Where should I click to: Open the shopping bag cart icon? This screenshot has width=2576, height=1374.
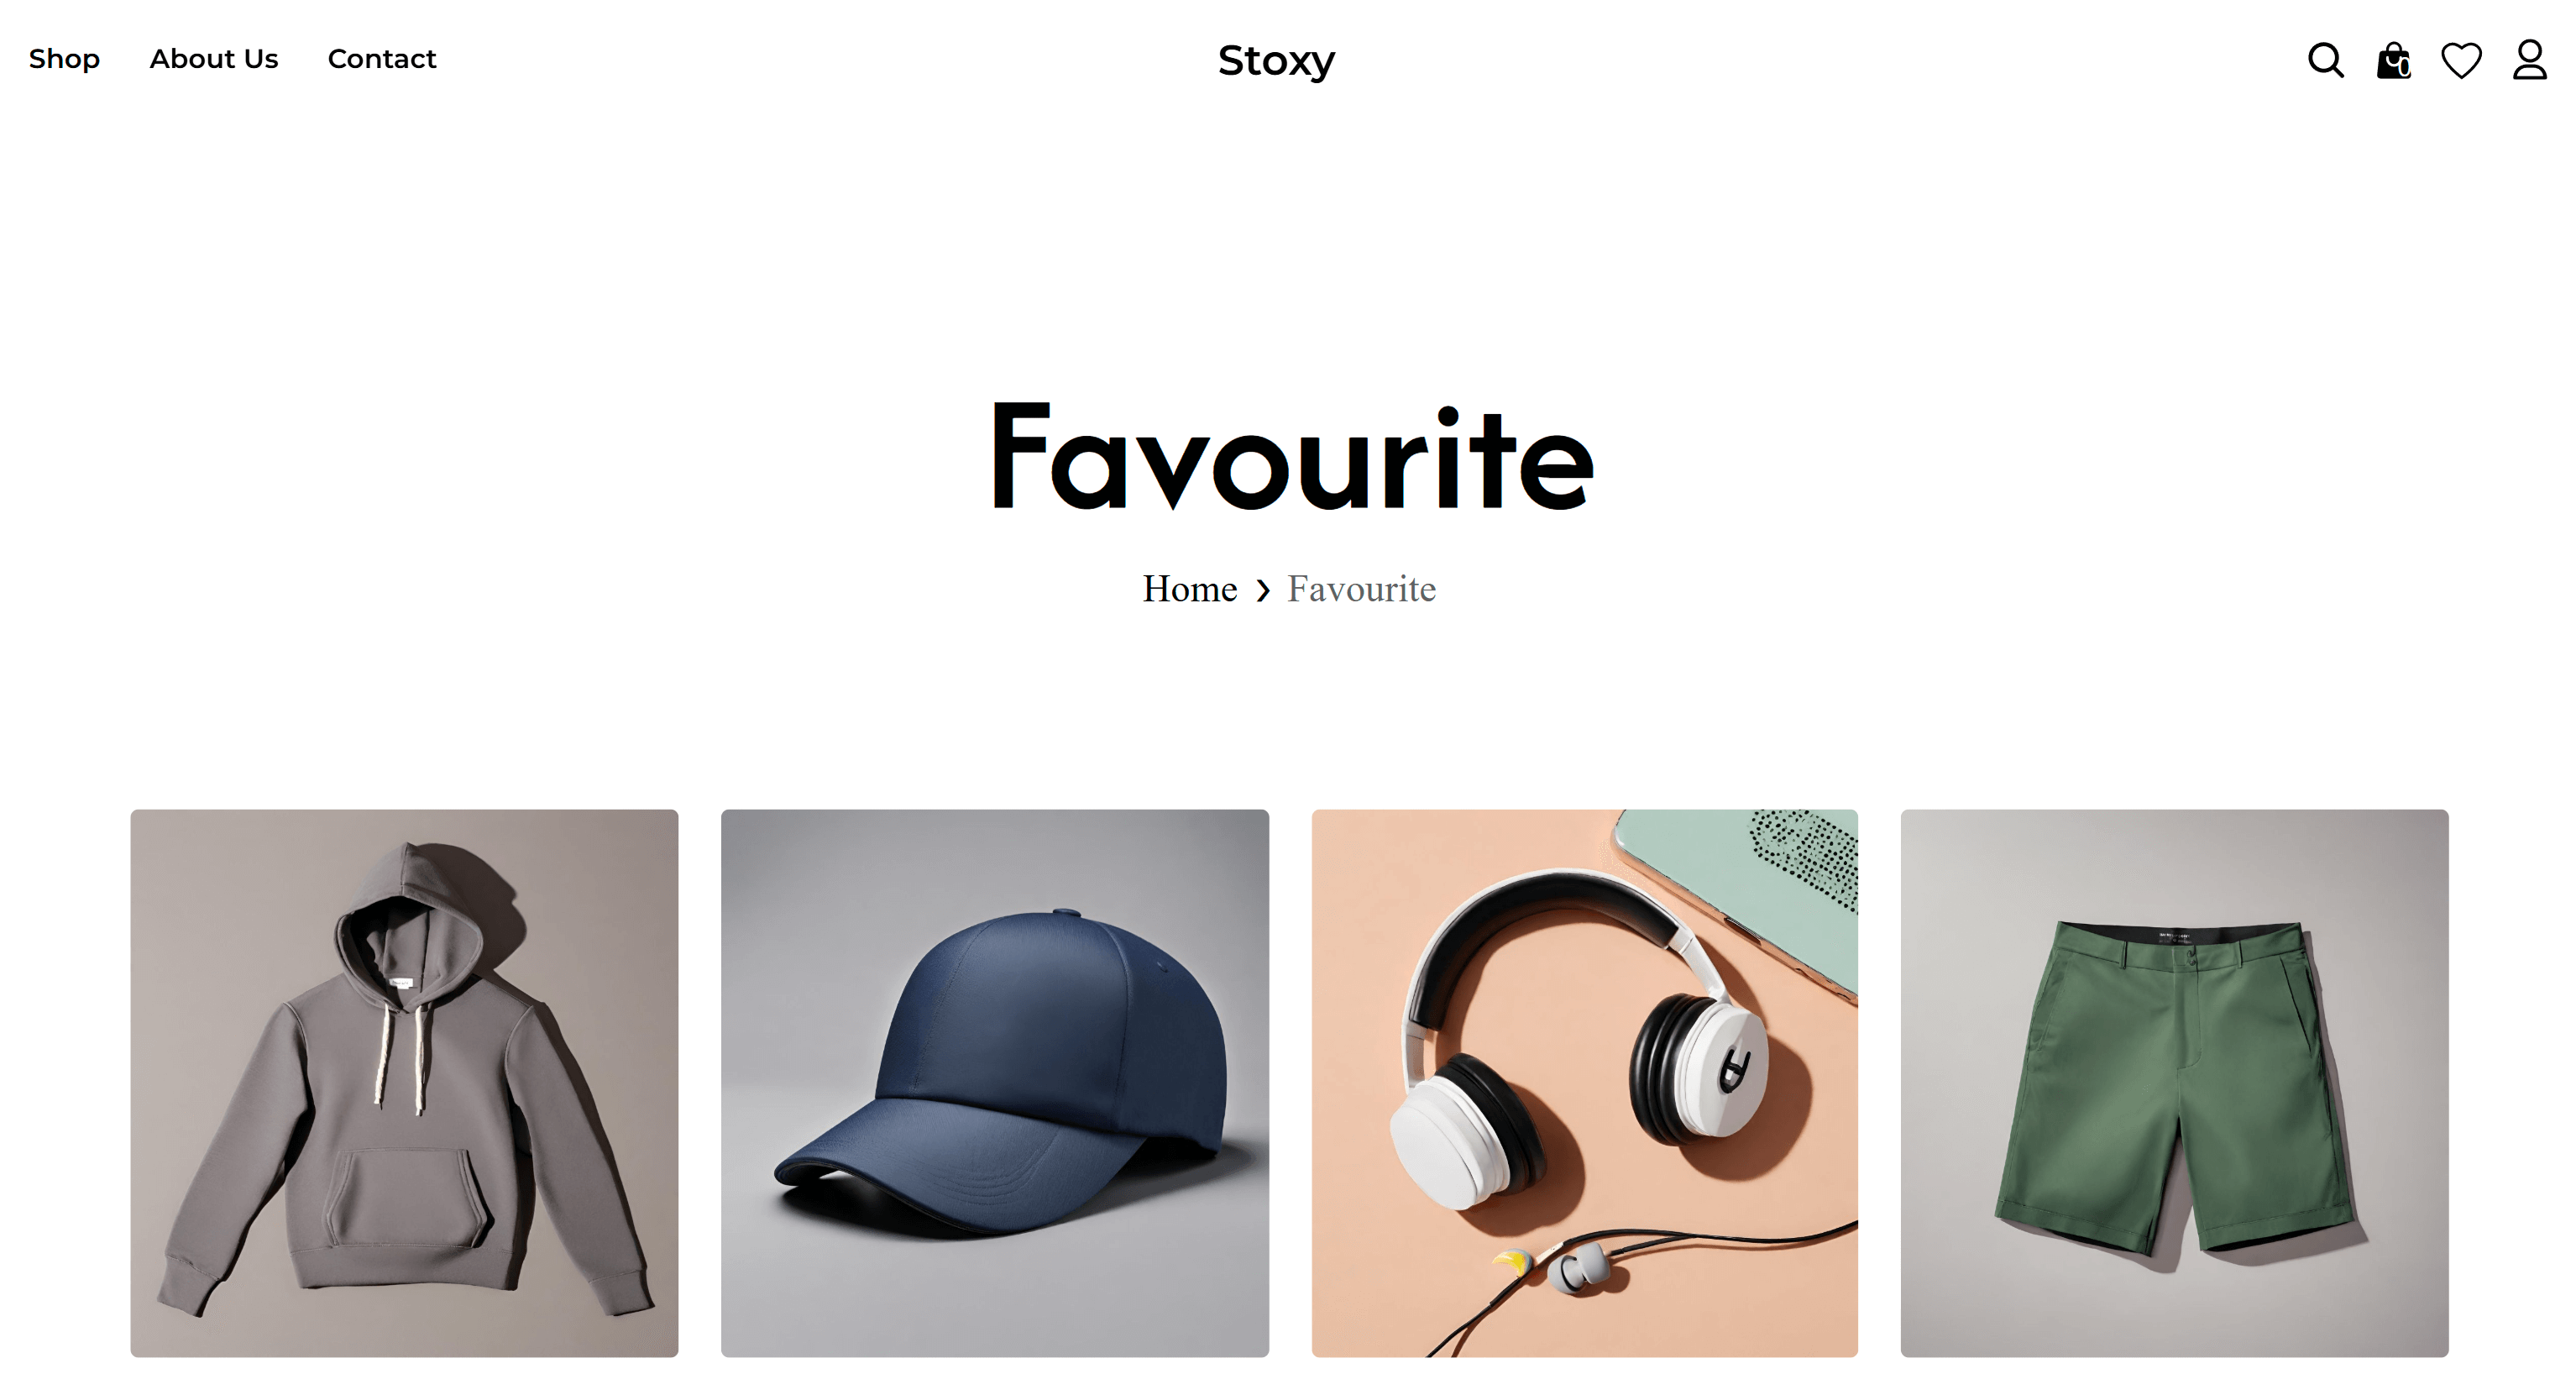tap(2392, 60)
